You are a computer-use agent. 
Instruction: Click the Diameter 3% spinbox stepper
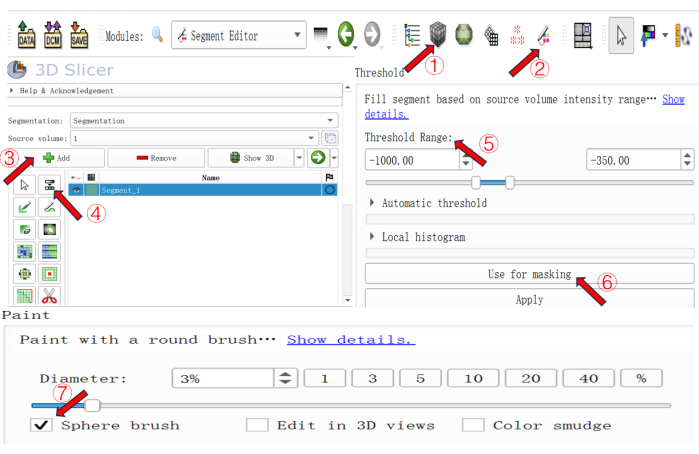[x=285, y=378]
